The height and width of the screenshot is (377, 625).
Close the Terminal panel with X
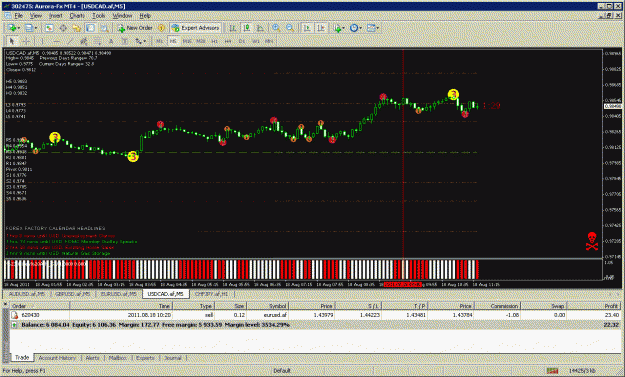coord(5,304)
